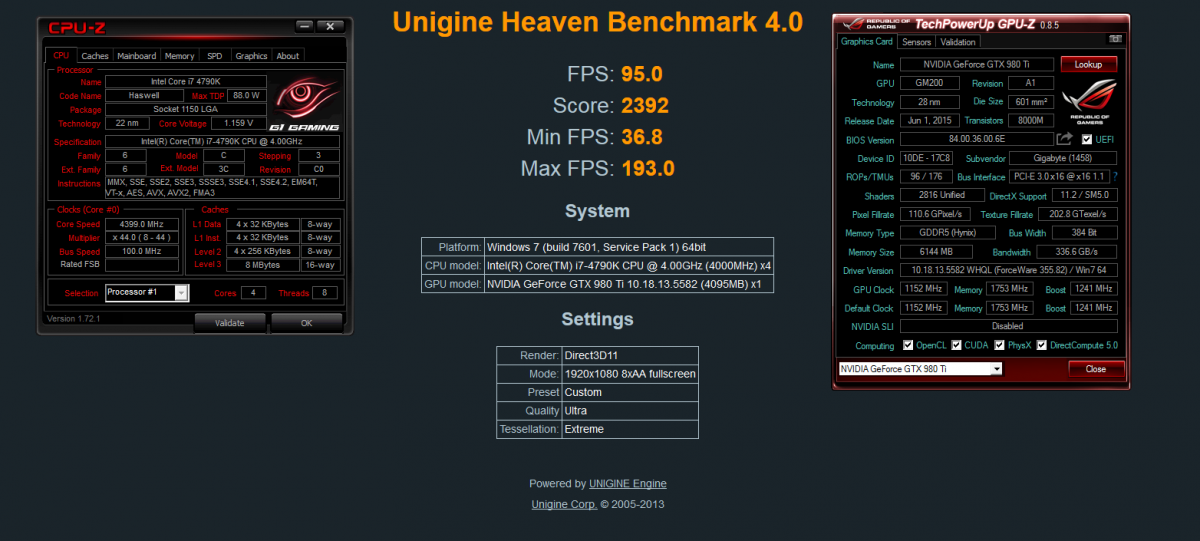Viewport: 1200px width, 541px height.
Task: Click the Driver Version field in GPU-Z
Action: point(1008,270)
